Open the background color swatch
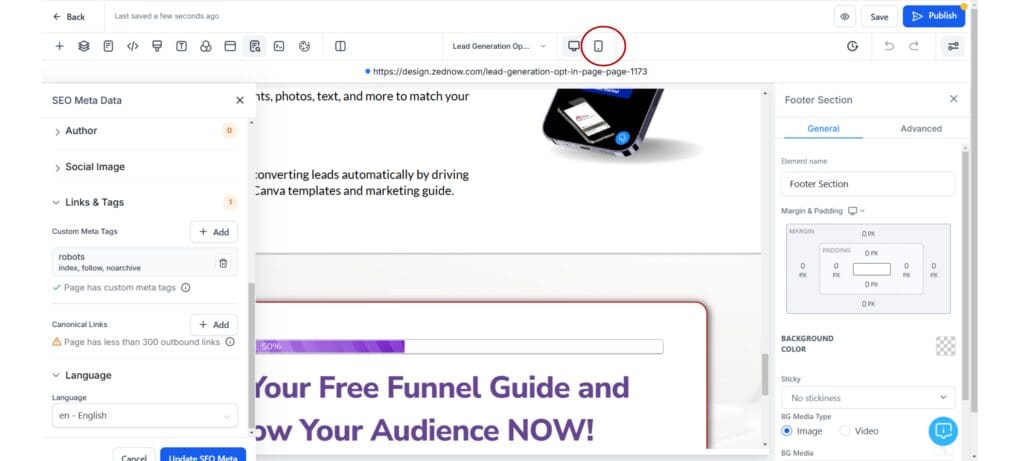This screenshot has height=461, width=1024. pos(945,345)
